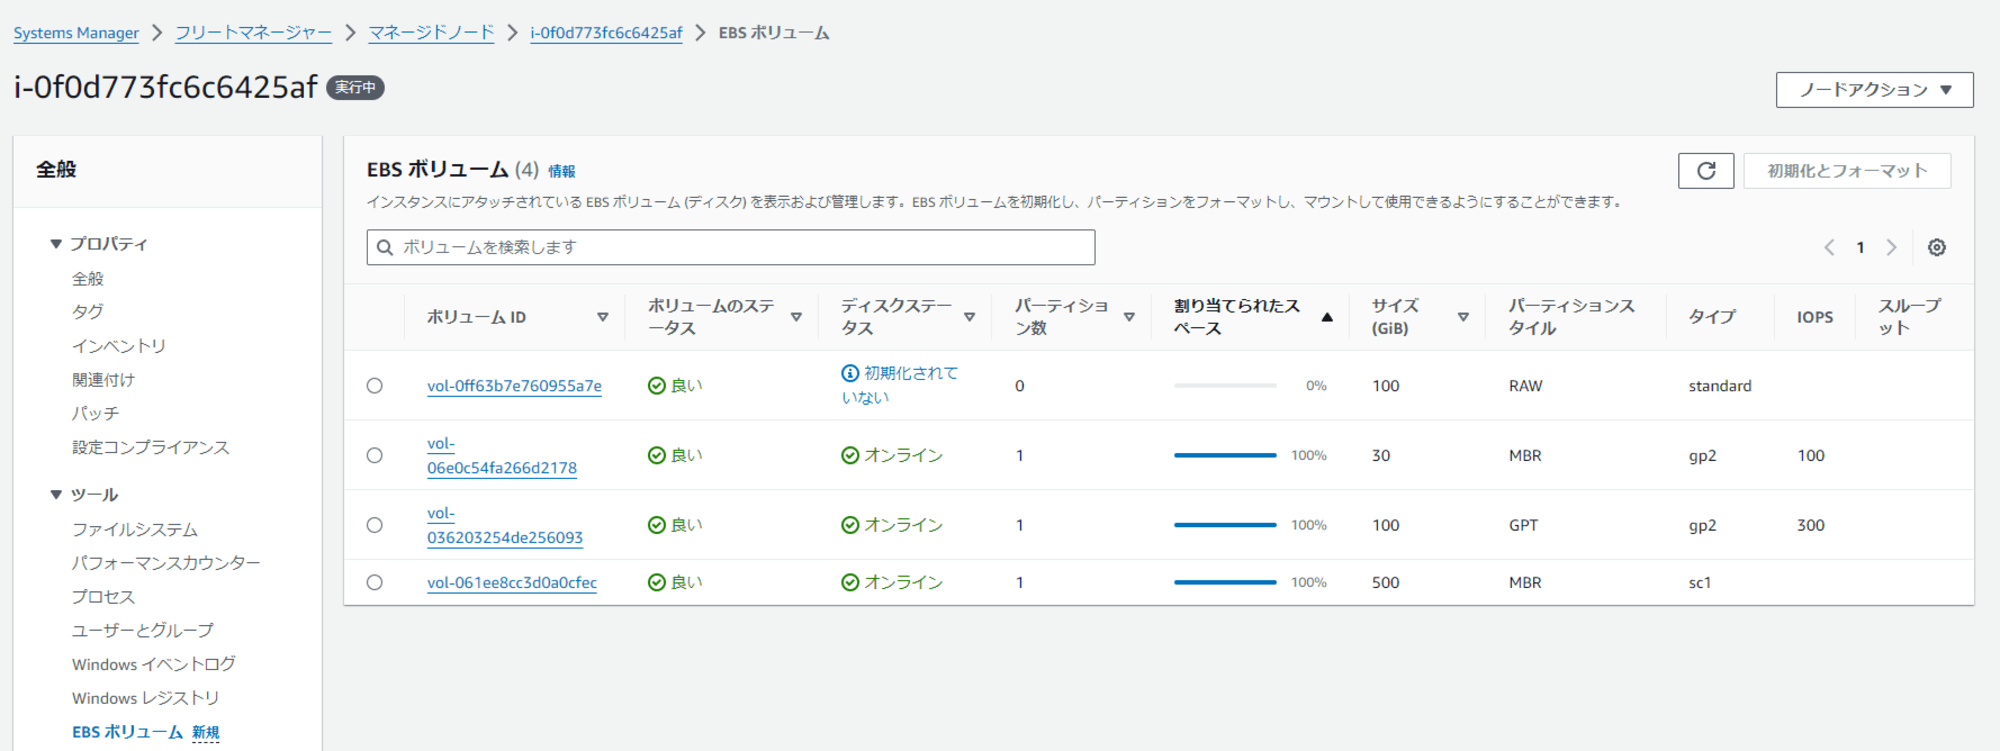
Task: Select radio button for vol-061ee8cc3d0a0cfec
Action: click(375, 582)
